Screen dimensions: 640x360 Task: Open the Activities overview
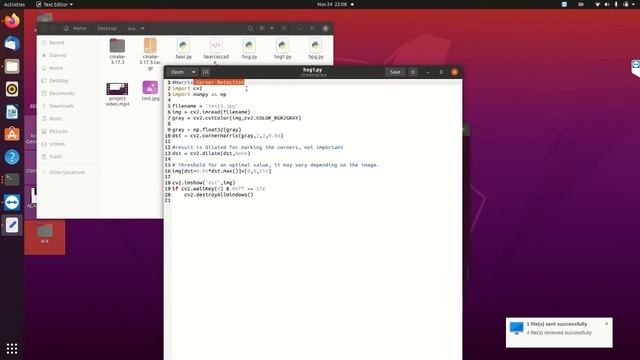pos(14,4)
